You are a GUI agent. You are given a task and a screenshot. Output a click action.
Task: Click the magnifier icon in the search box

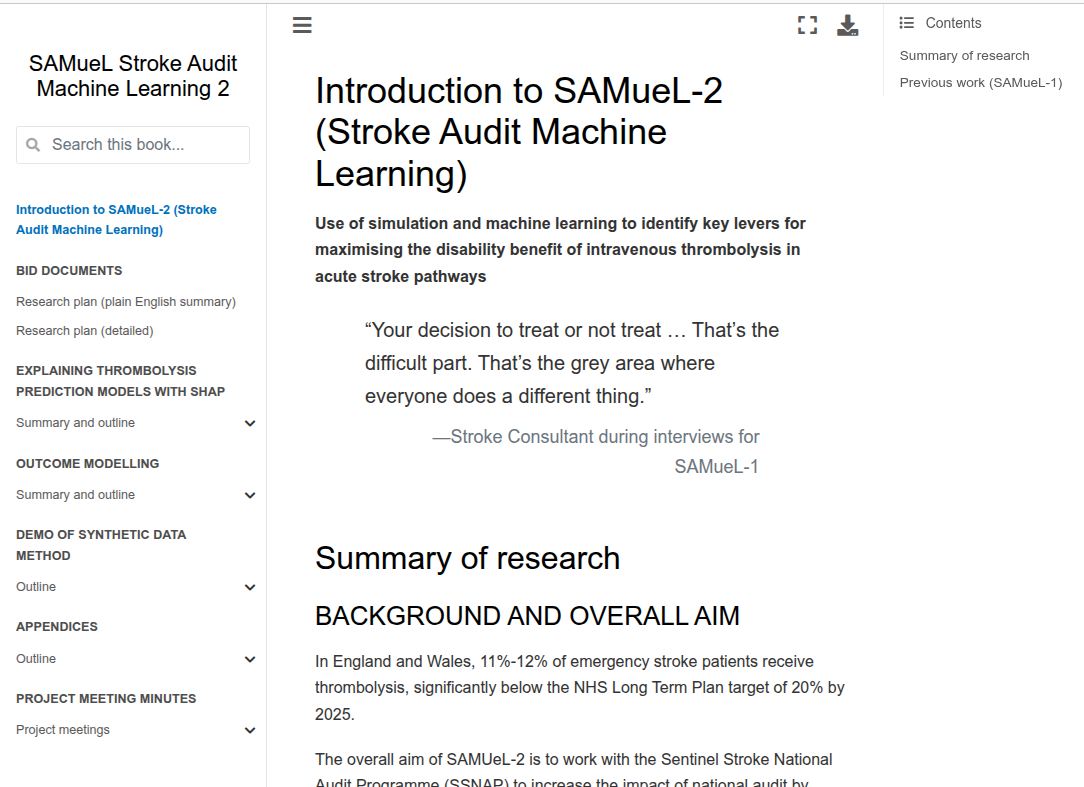pyautogui.click(x=33, y=145)
